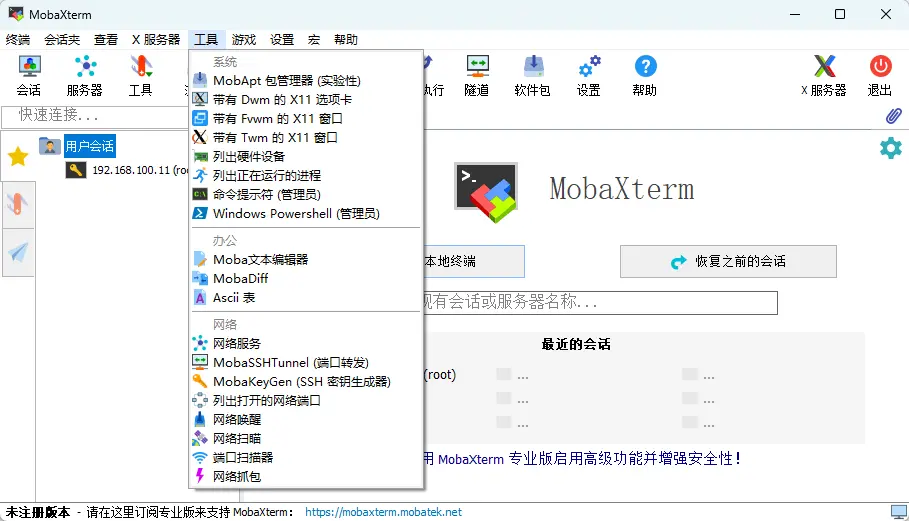Open the paper plane macros sidebar tab
The image size is (909, 521).
coord(18,252)
